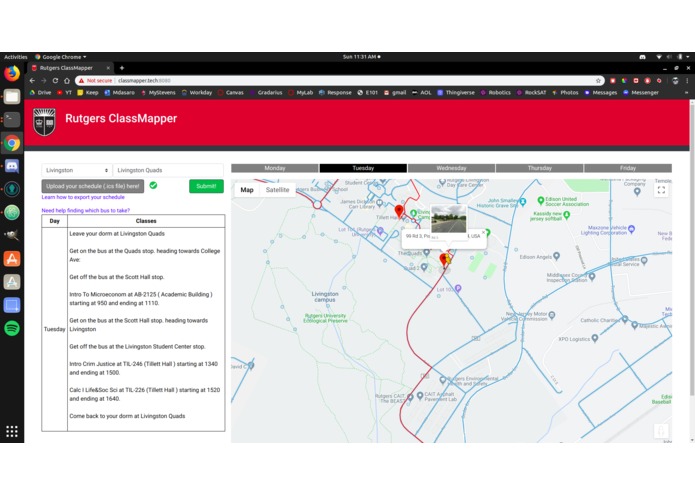Open the Livingston campus dropdown
695x494 pixels.
(76, 170)
